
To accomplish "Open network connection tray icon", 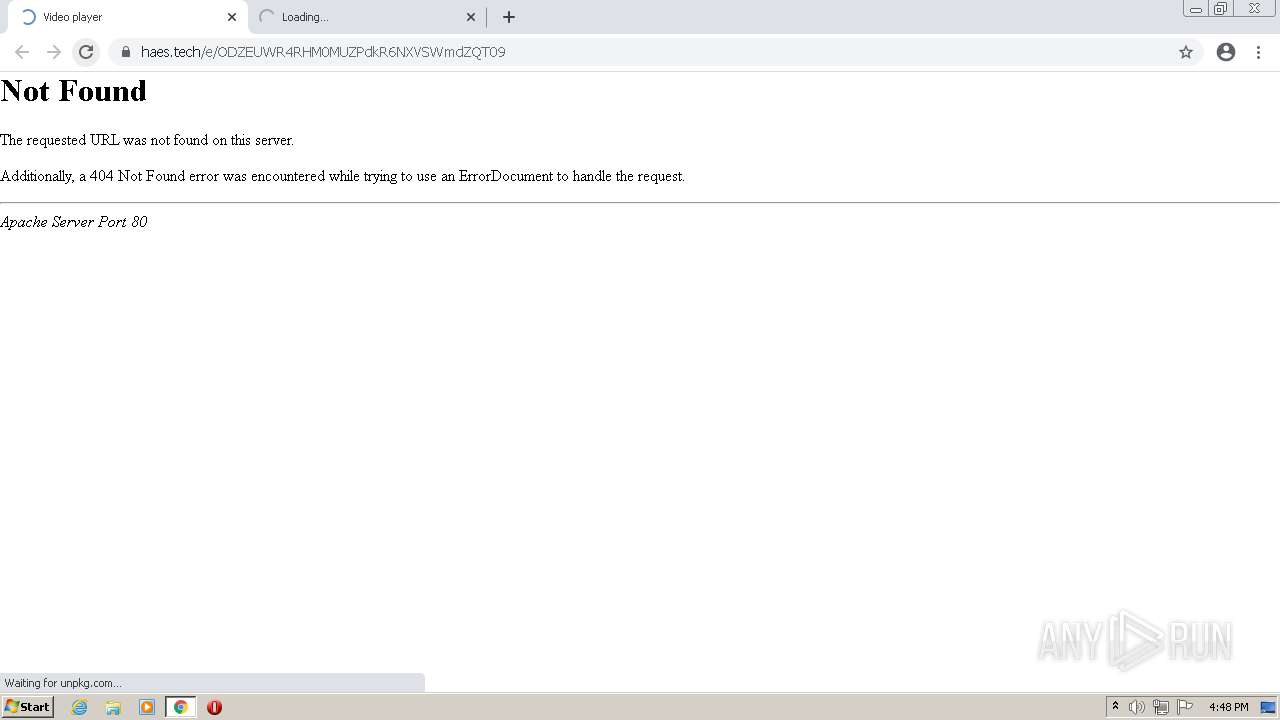I will pyautogui.click(x=1160, y=707).
